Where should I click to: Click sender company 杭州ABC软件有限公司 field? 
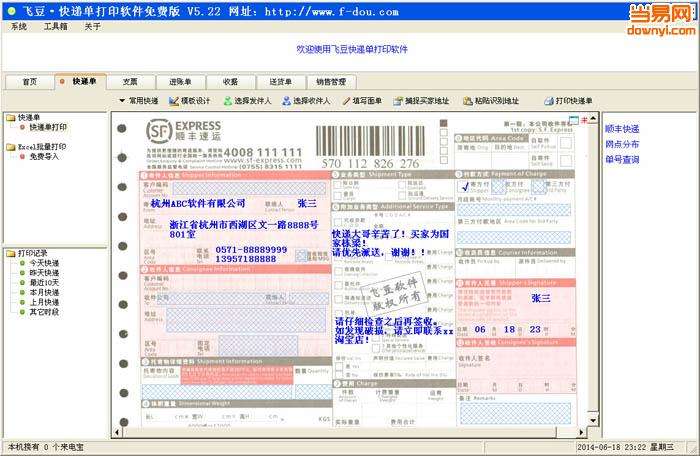click(x=198, y=204)
